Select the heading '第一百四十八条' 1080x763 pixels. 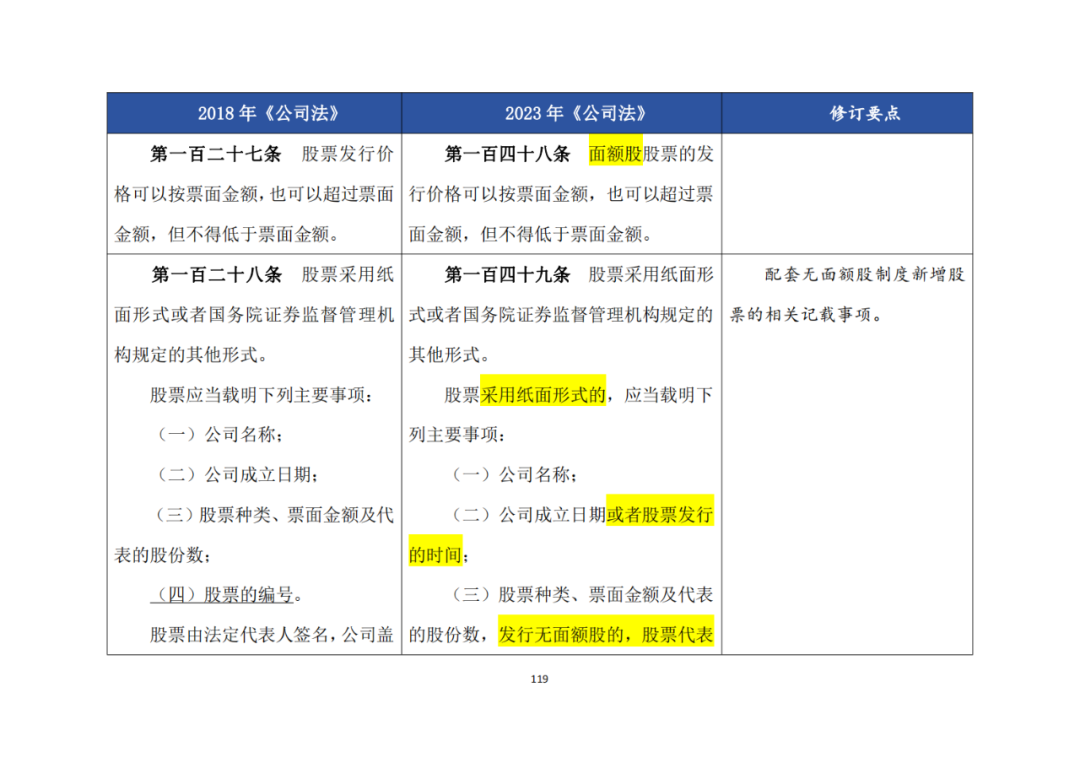pyautogui.click(x=508, y=154)
